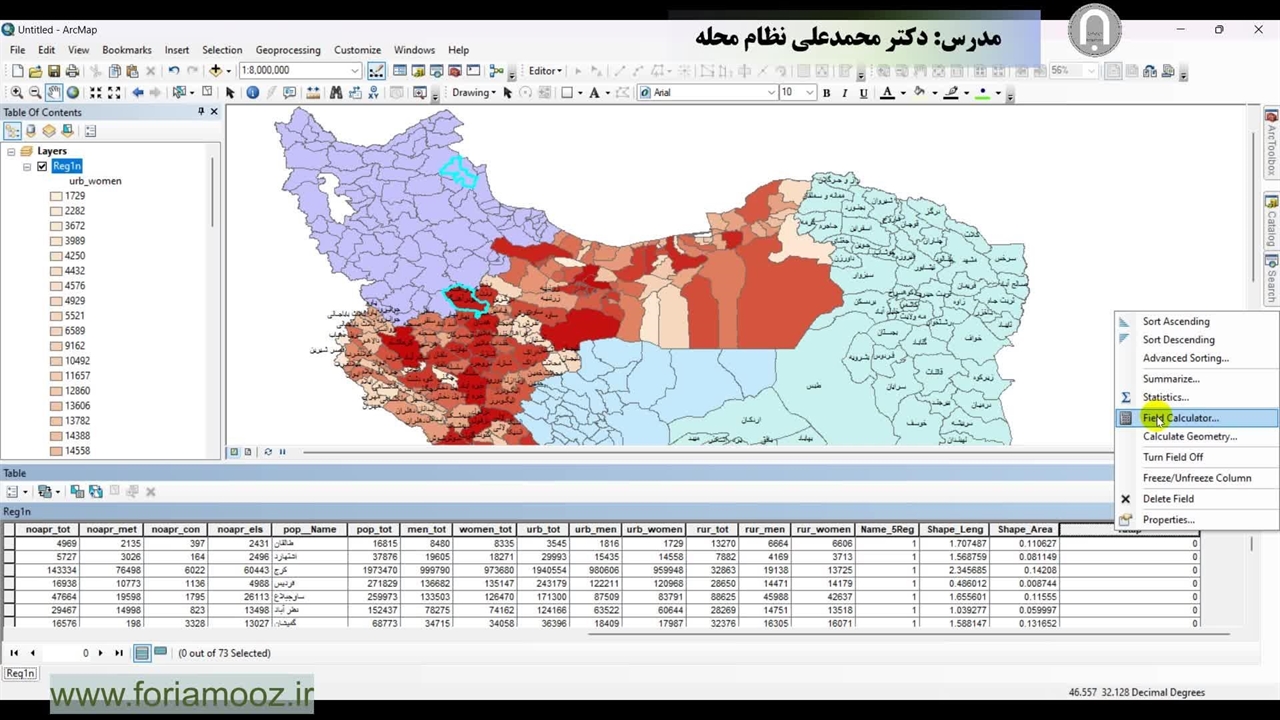Open the font size dropdown
The width and height of the screenshot is (1280, 720).
(x=809, y=93)
